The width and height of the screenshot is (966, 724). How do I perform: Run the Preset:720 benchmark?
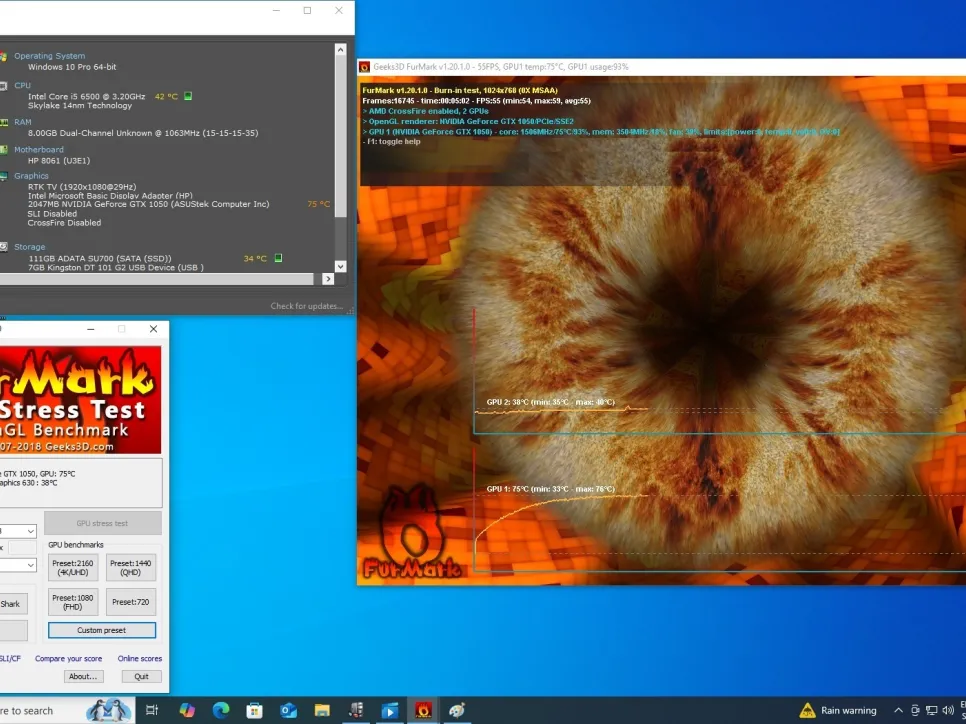131,602
